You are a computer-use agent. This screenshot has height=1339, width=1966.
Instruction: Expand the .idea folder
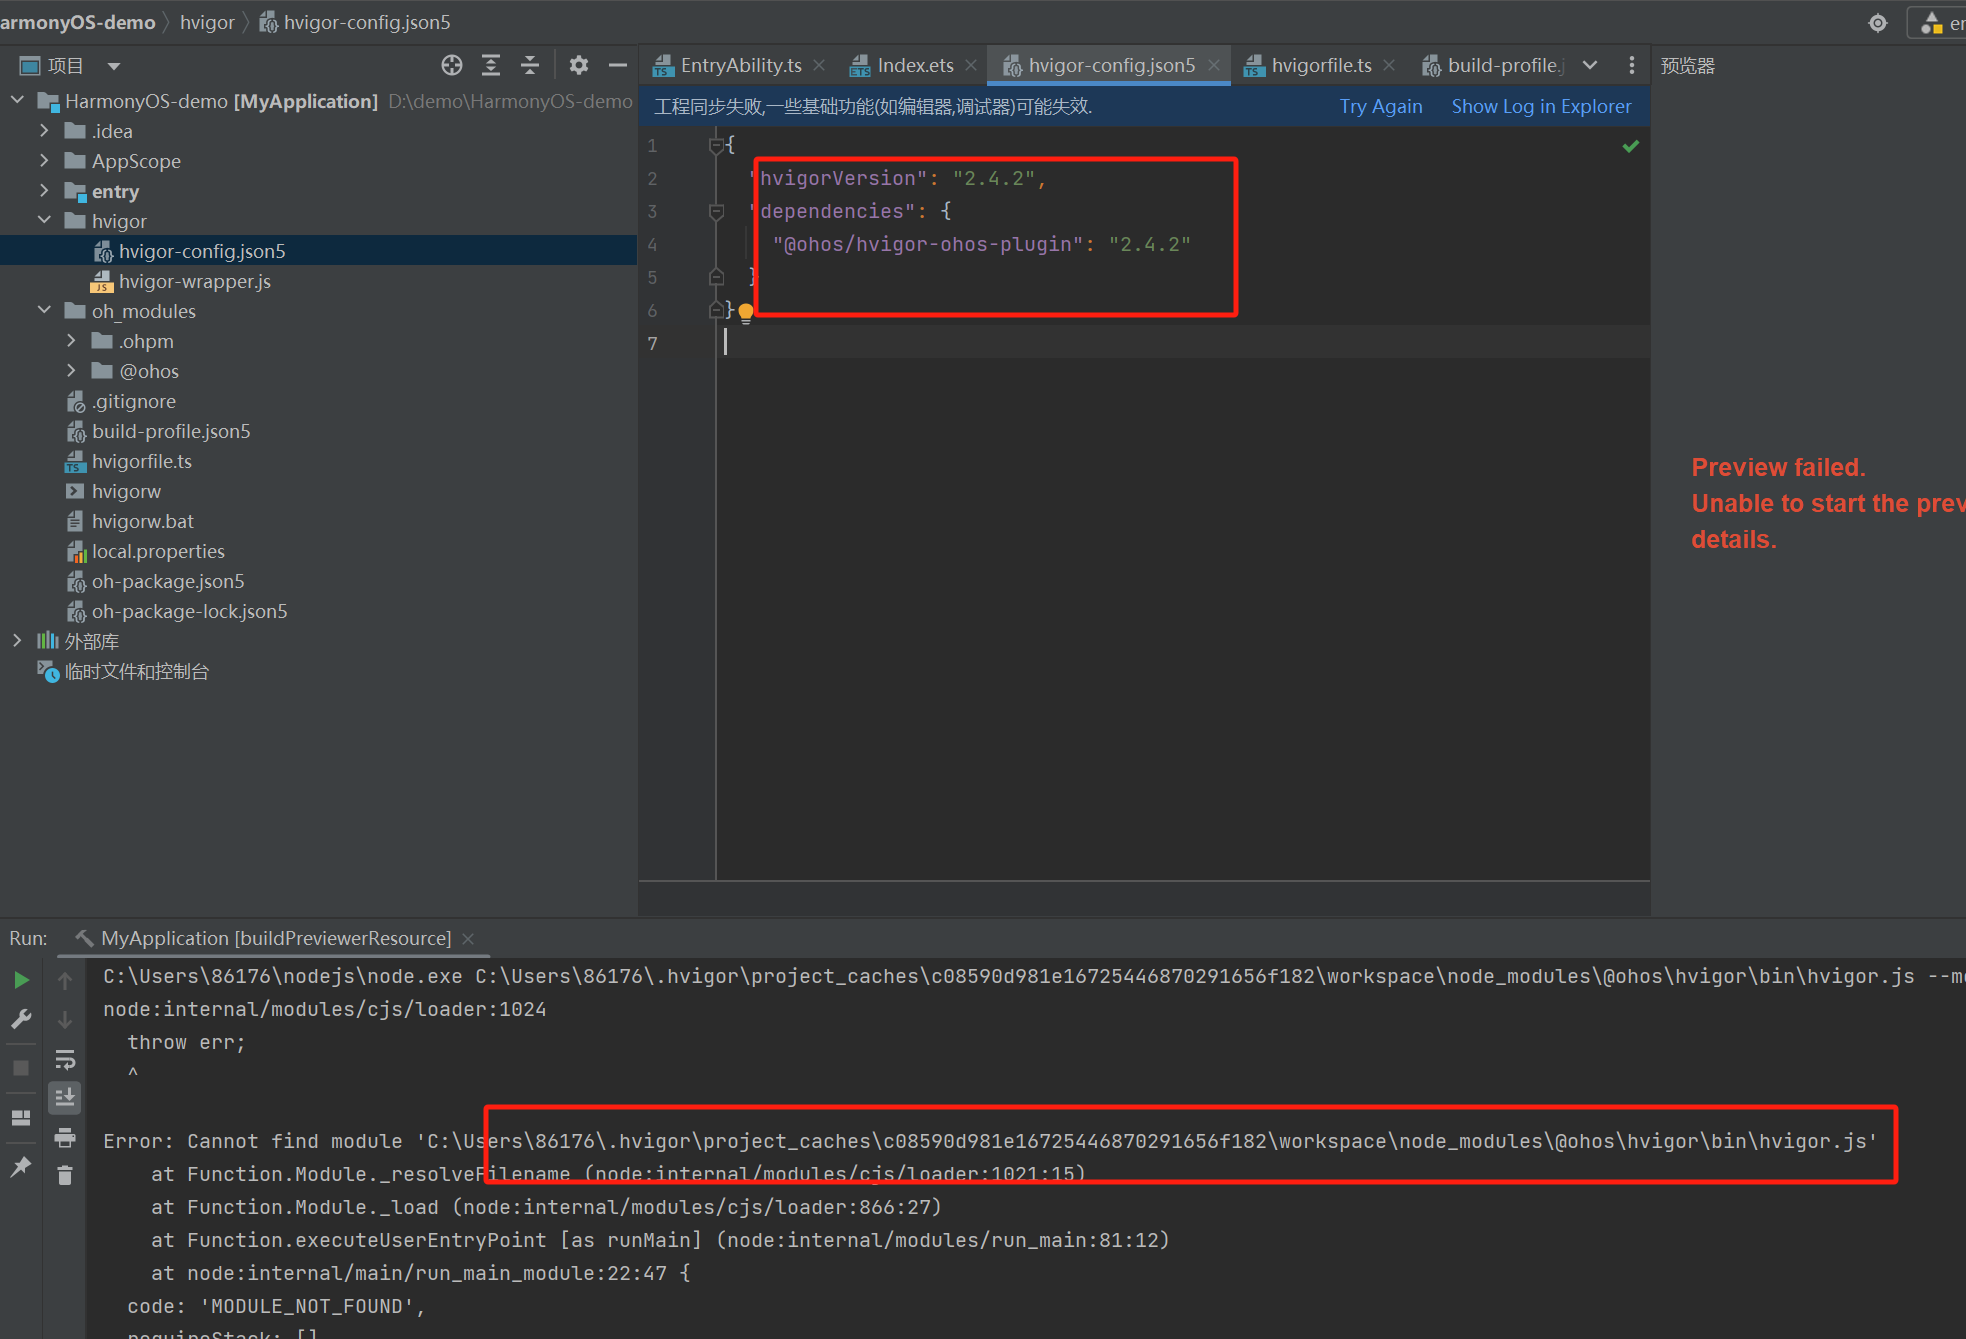44,130
